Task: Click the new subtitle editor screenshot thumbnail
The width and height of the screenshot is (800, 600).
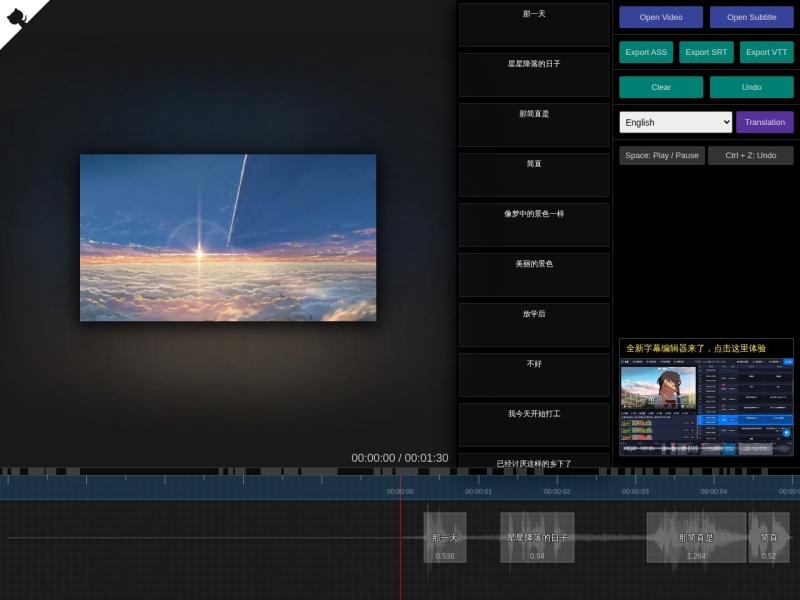Action: tap(706, 407)
